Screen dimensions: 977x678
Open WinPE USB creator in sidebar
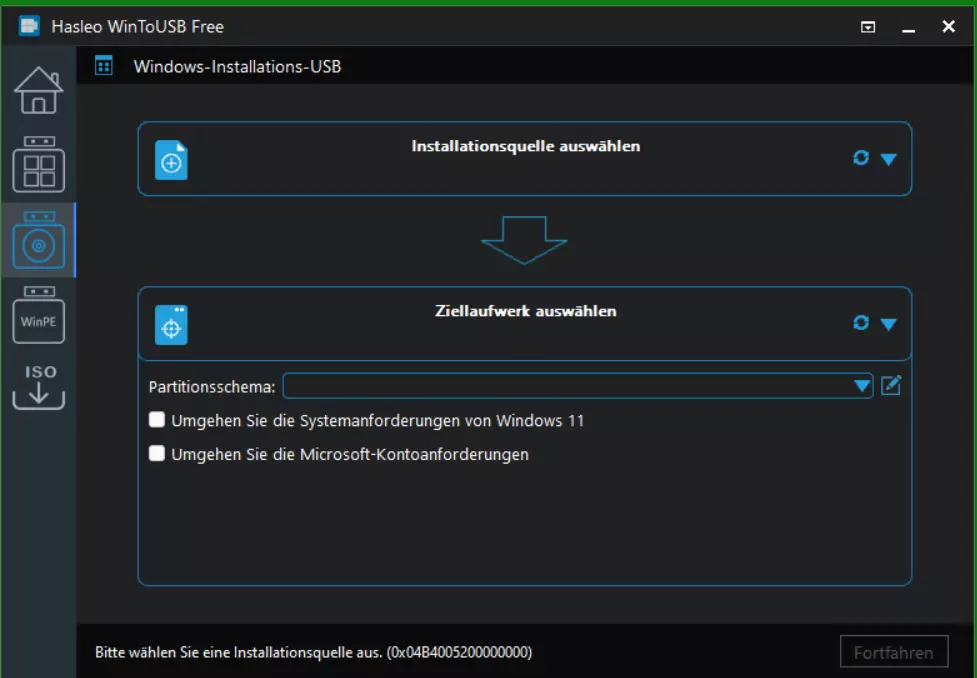click(x=38, y=315)
